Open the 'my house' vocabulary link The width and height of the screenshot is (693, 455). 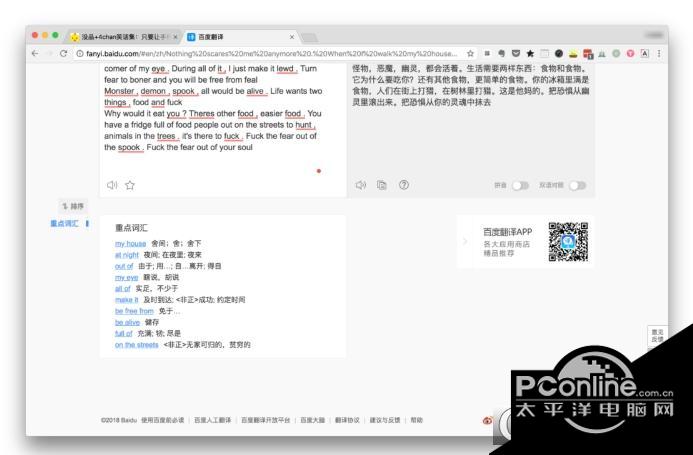(130, 244)
